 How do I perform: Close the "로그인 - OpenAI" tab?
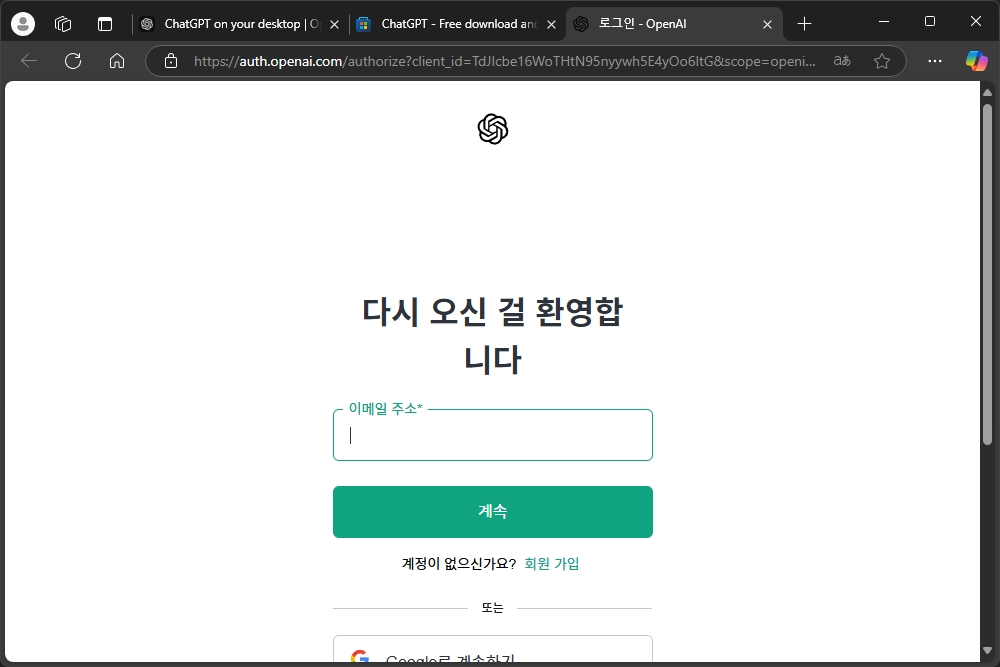coord(767,24)
